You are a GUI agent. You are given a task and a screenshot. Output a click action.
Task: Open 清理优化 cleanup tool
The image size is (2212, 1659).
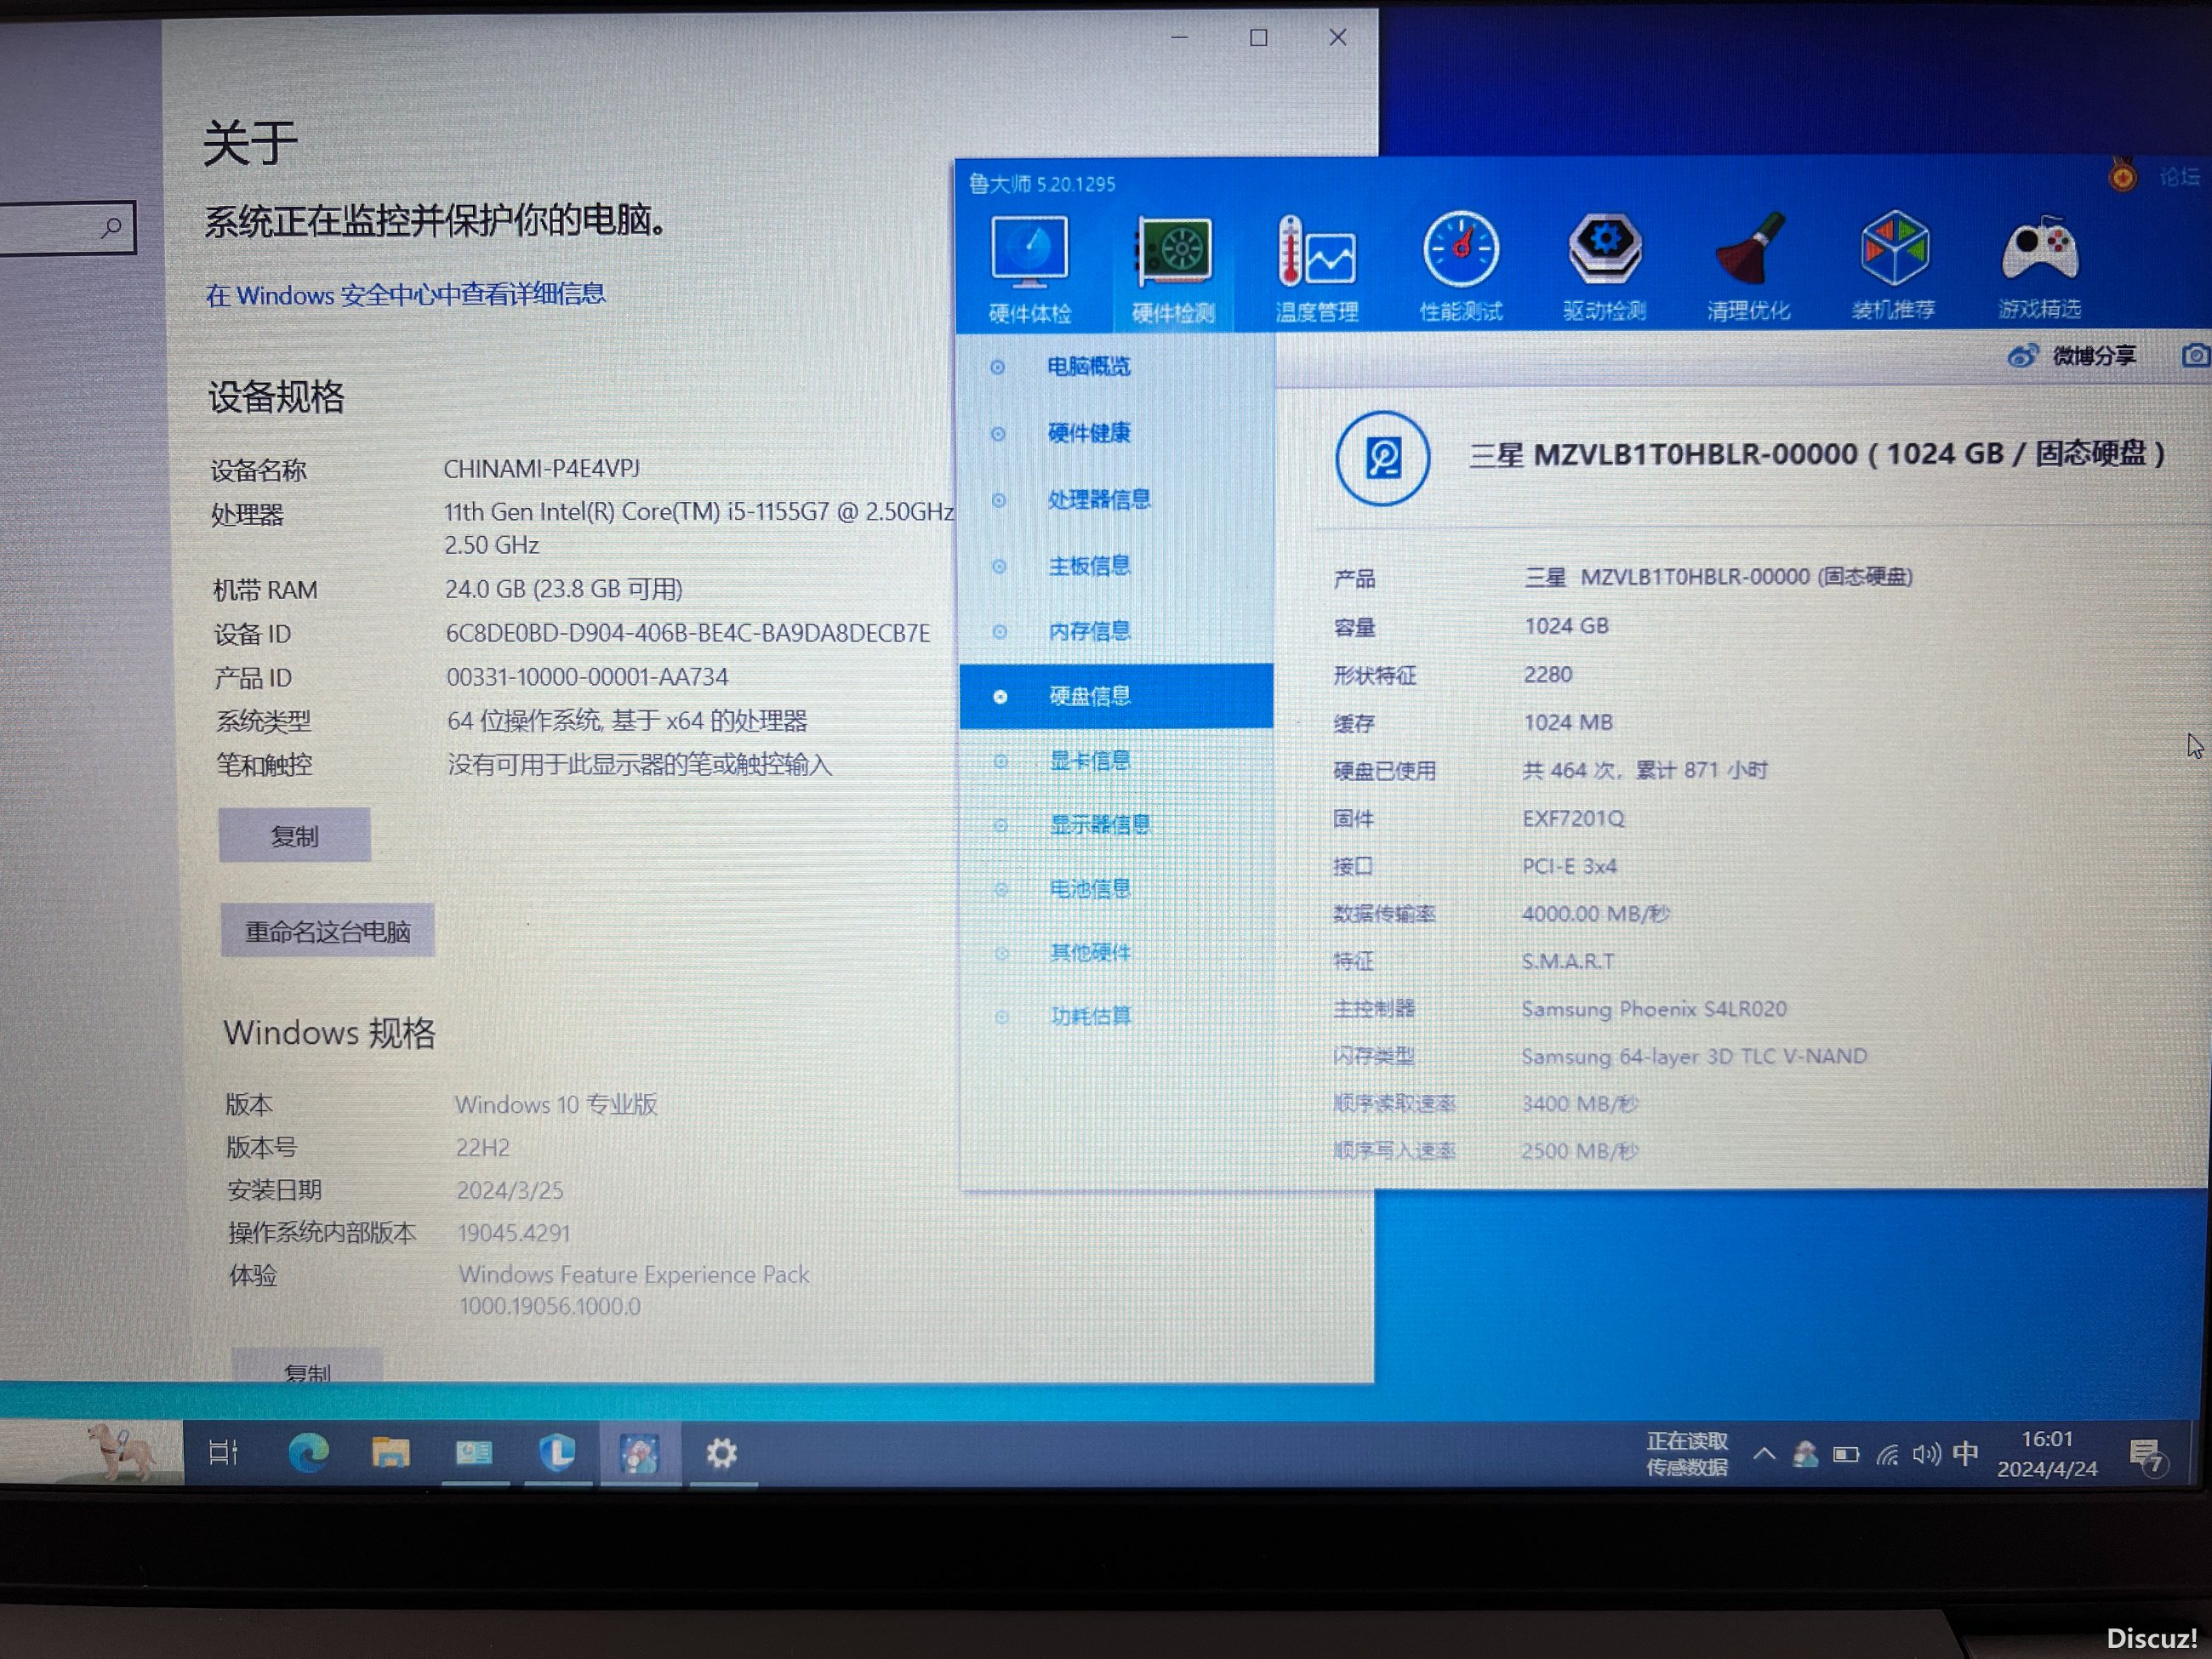pos(1748,266)
